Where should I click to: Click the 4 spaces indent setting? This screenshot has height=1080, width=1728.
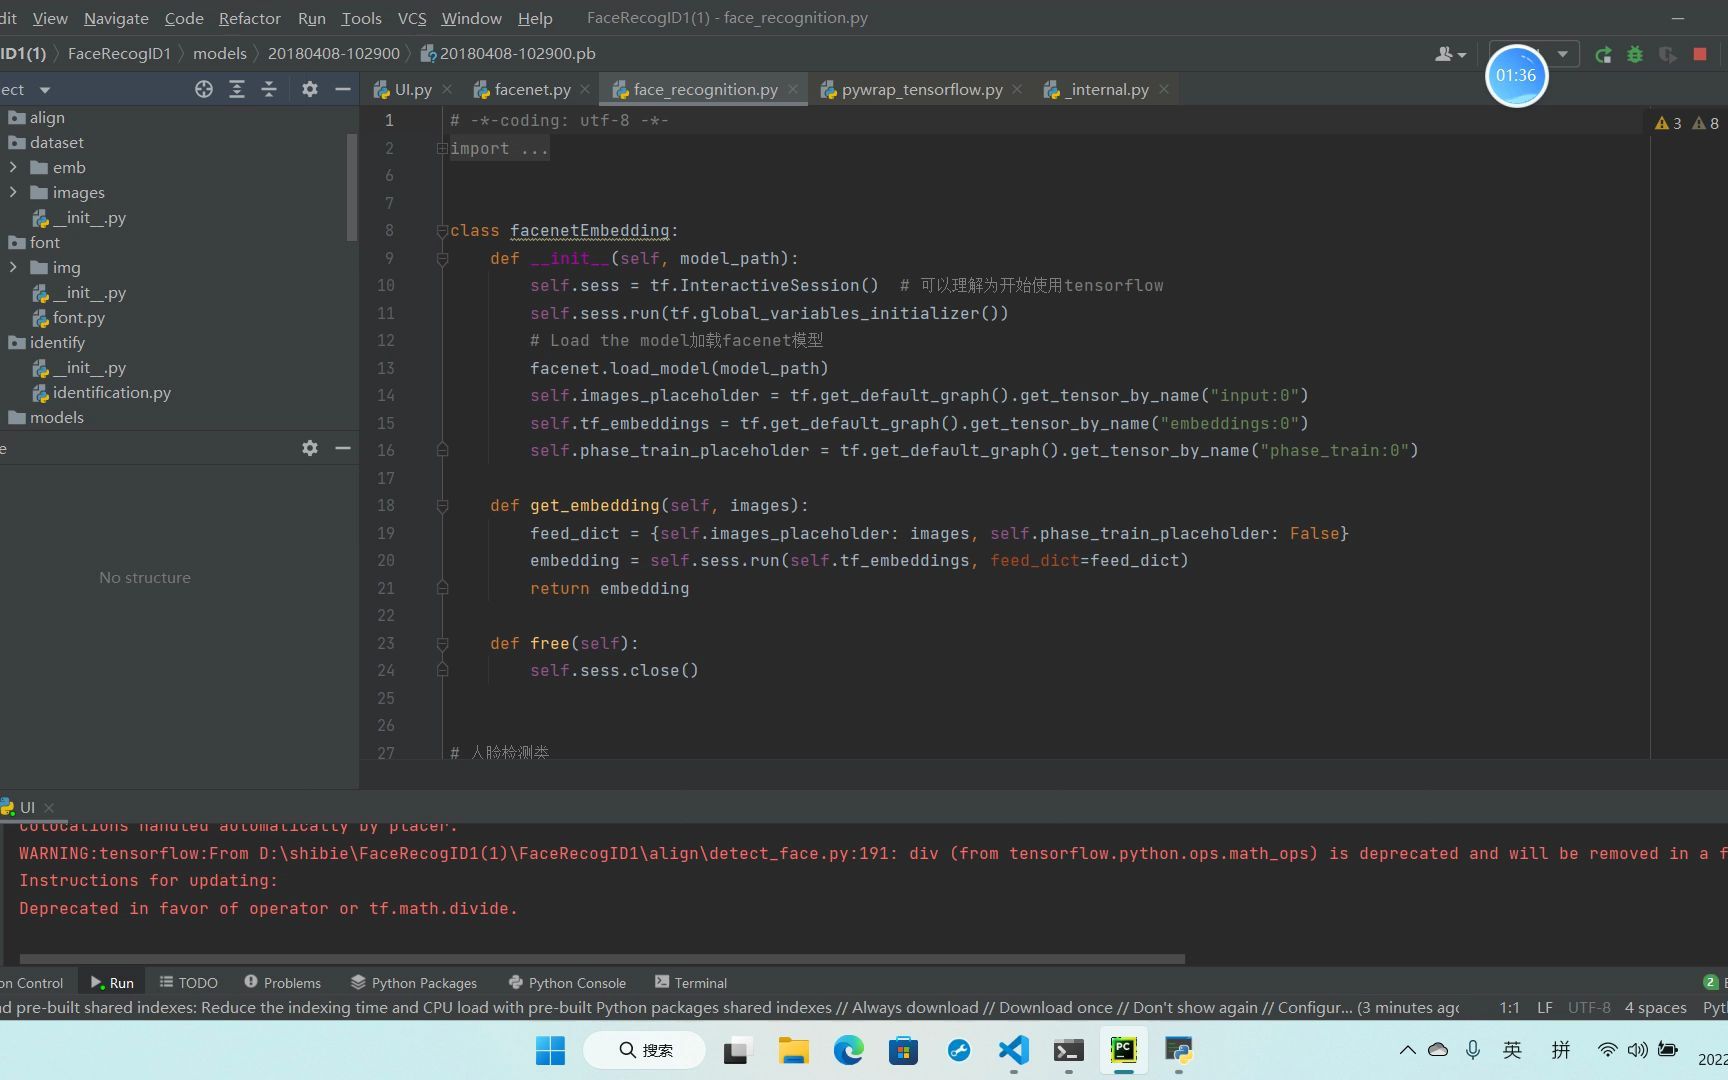[1655, 1007]
